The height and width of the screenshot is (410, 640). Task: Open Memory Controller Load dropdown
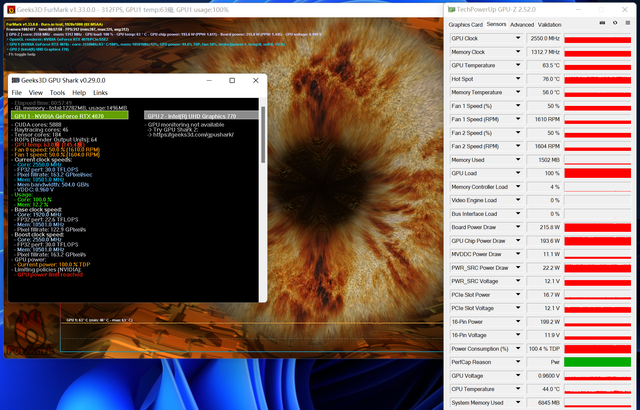(518, 186)
